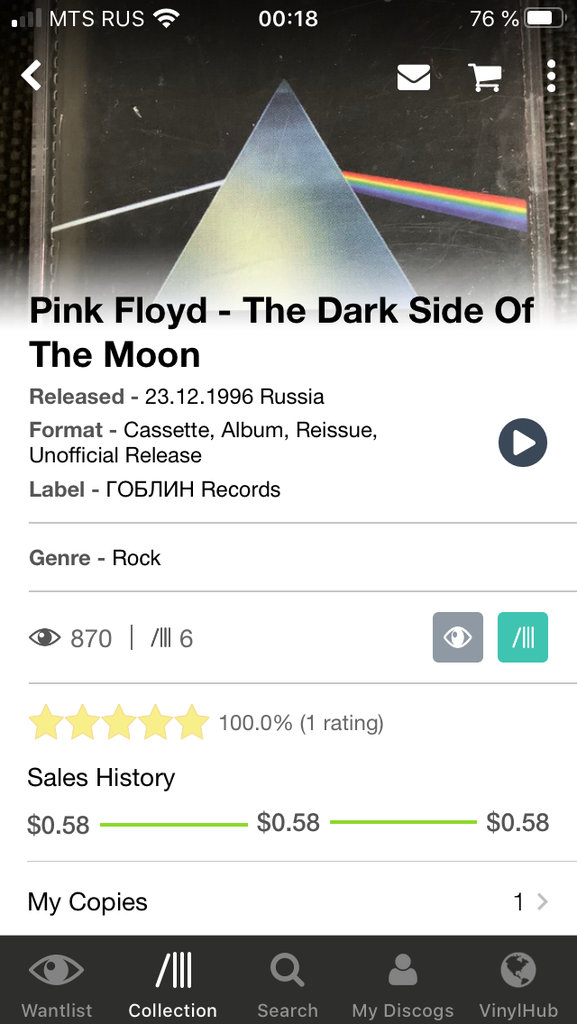This screenshot has height=1024, width=577.
Task: Tap the 870 wants eye counter
Action: pos(70,638)
